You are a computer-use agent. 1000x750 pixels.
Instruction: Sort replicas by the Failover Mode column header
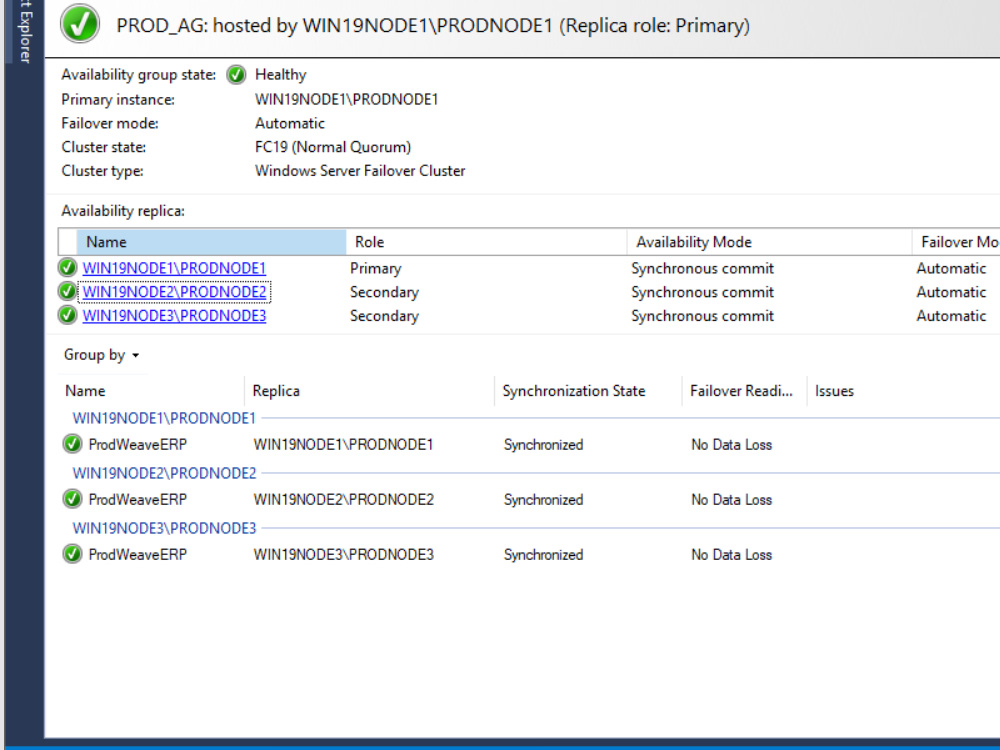(x=956, y=242)
